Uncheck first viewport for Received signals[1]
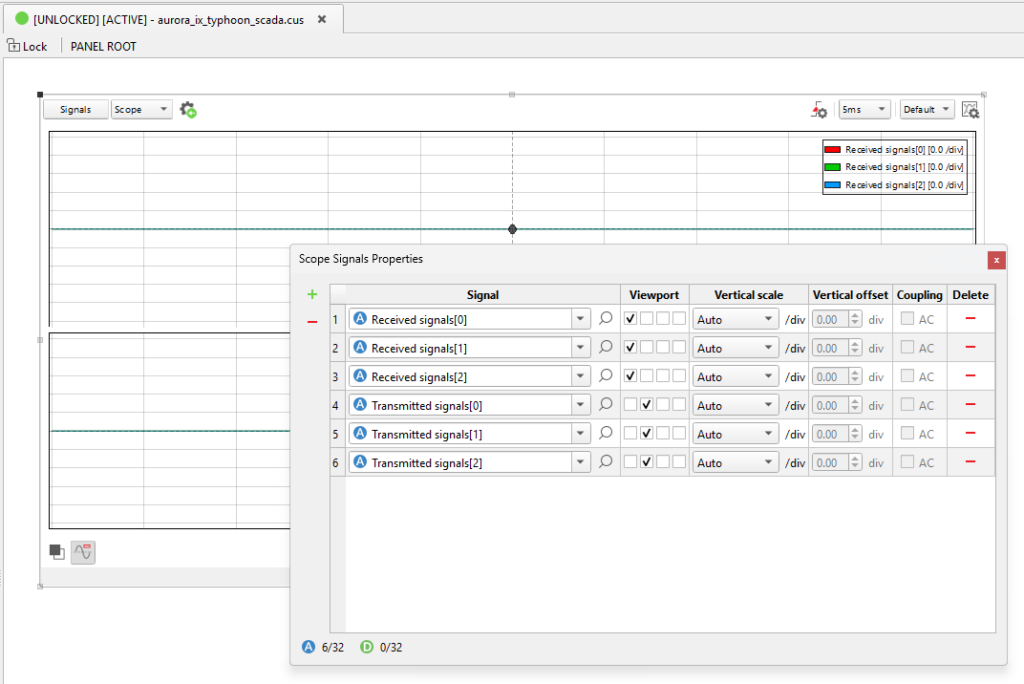The width and height of the screenshot is (1024, 684). pyautogui.click(x=630, y=348)
